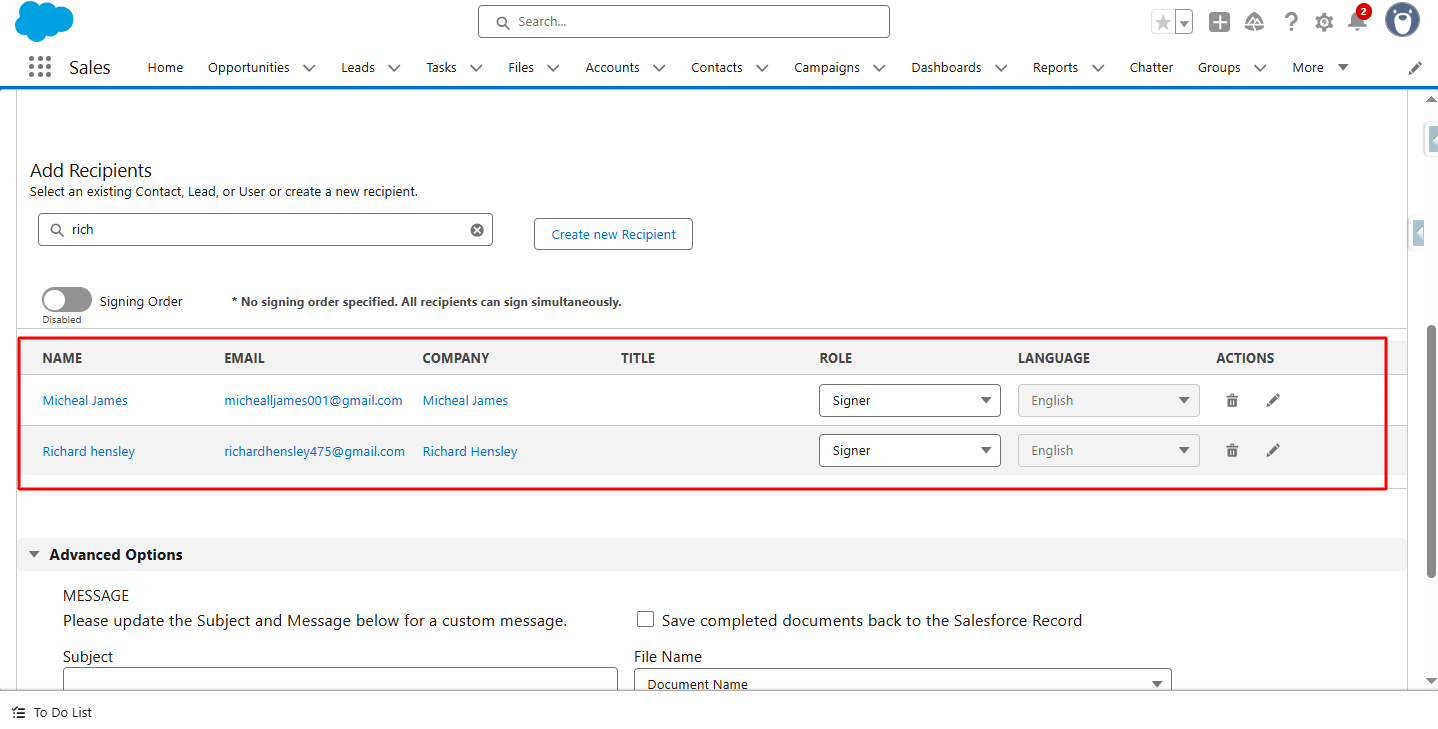
Task: Collapse the Advanced Options section
Action: click(x=35, y=555)
